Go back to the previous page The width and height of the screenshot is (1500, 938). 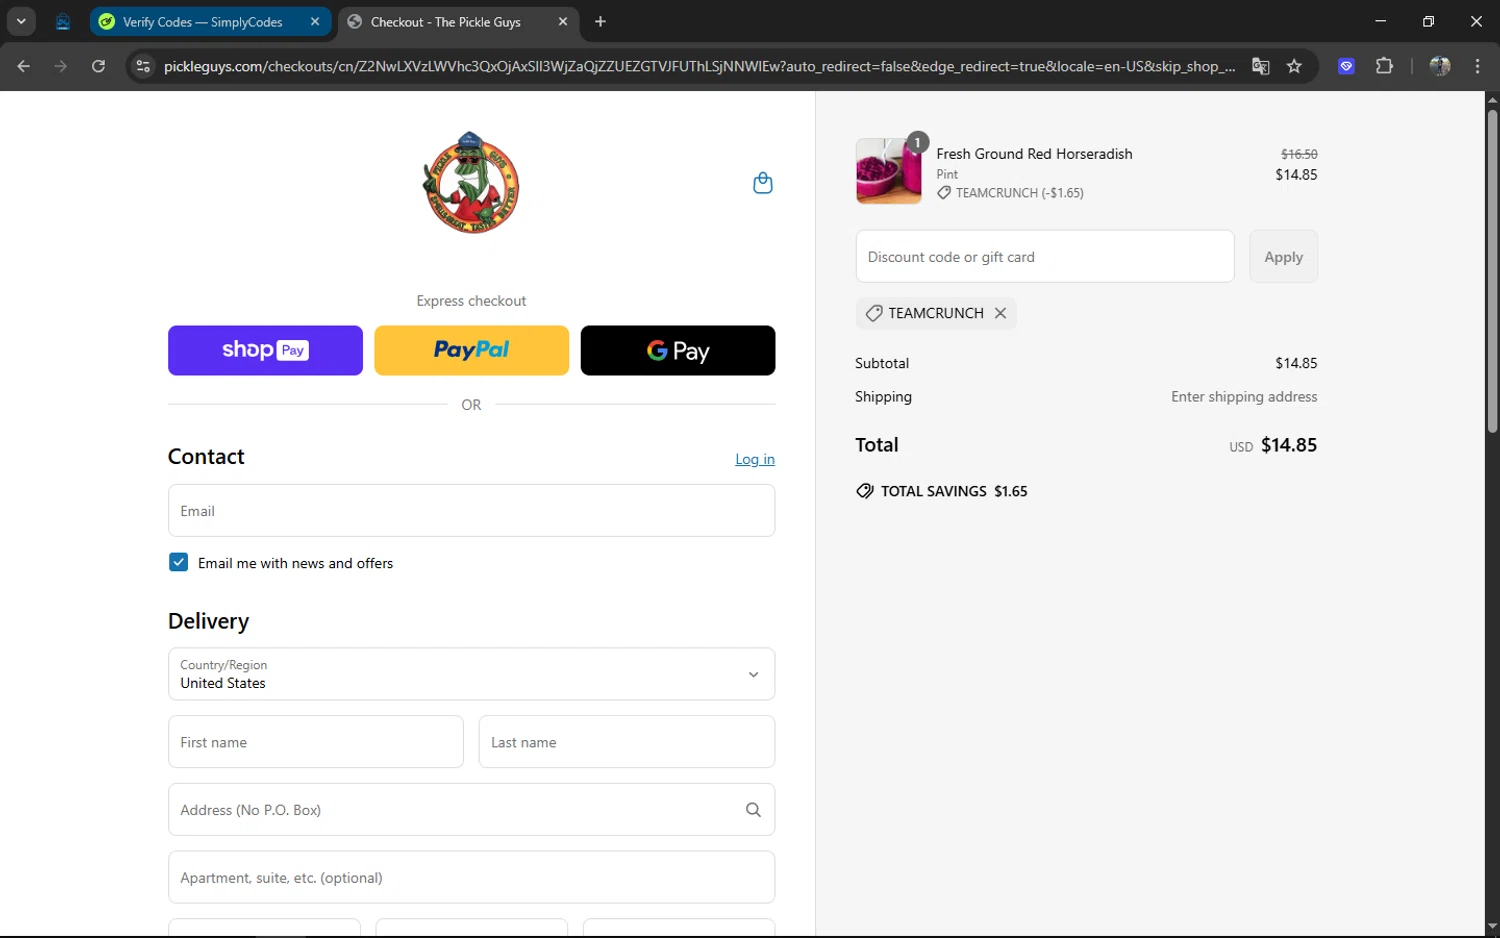pyautogui.click(x=24, y=66)
